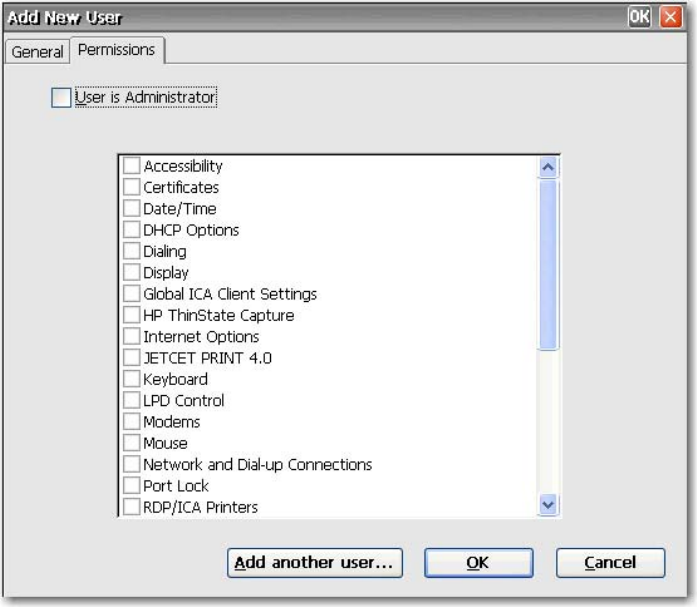The width and height of the screenshot is (697, 607).
Task: Tick the Certificates checkbox
Action: coord(132,187)
